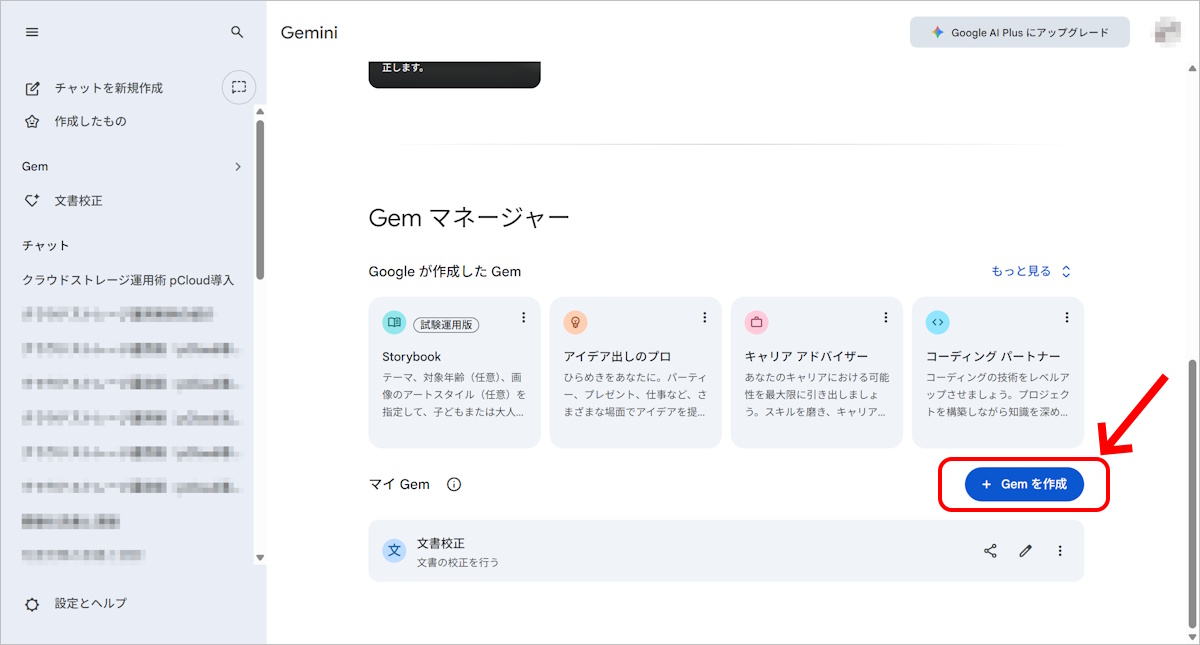Edit the 文書校正 Gem with the pencil icon
Screen dimensions: 1200x645
pyautogui.click(x=1024, y=550)
